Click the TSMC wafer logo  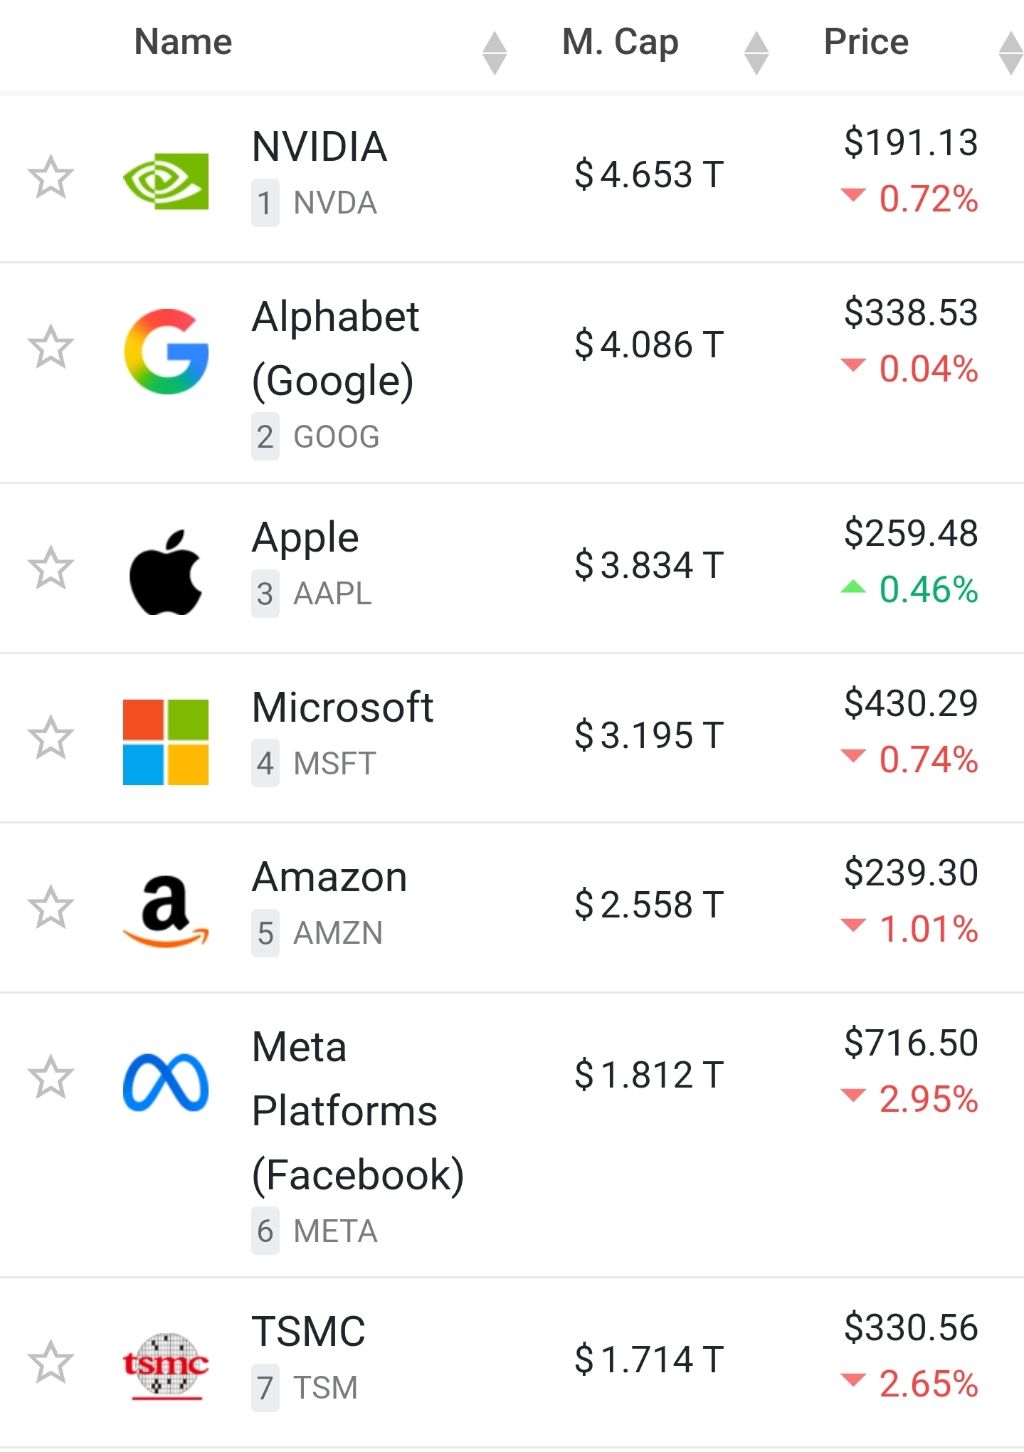166,1364
